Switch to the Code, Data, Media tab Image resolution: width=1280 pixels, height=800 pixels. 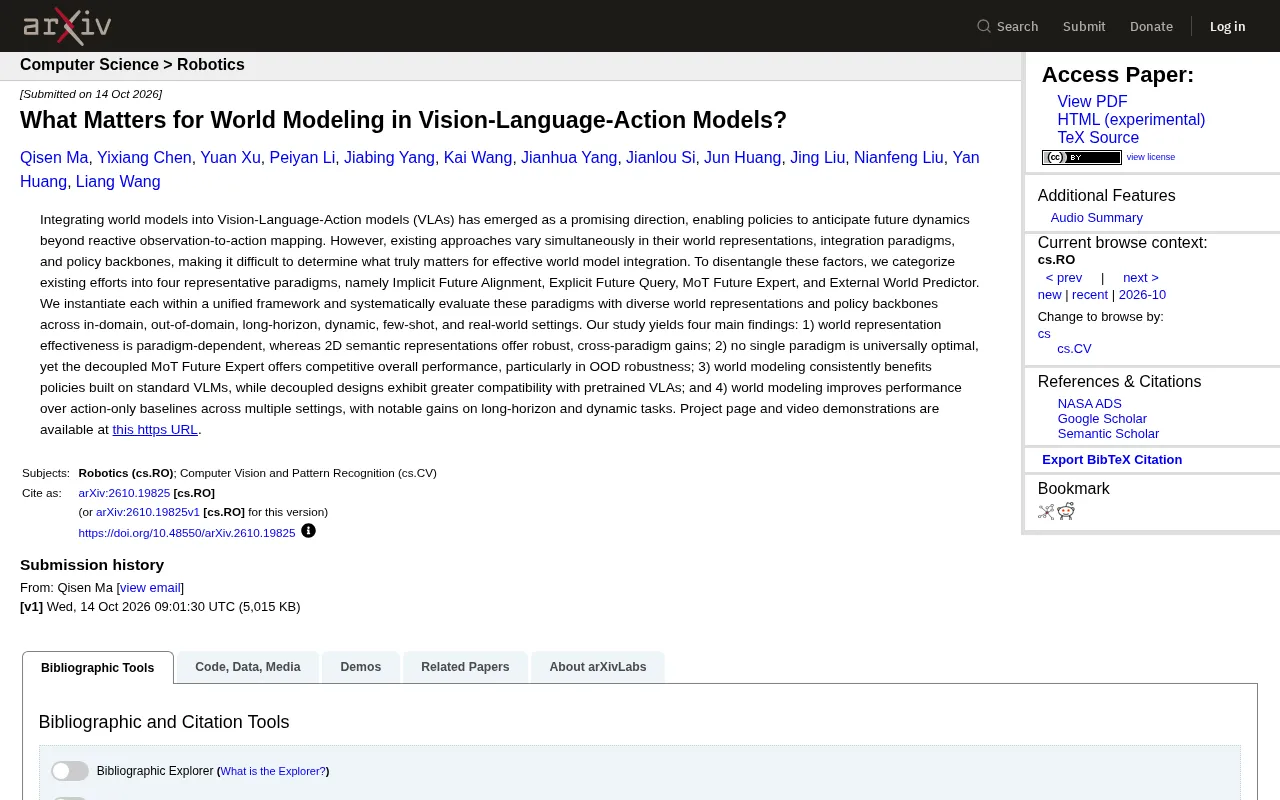[248, 667]
